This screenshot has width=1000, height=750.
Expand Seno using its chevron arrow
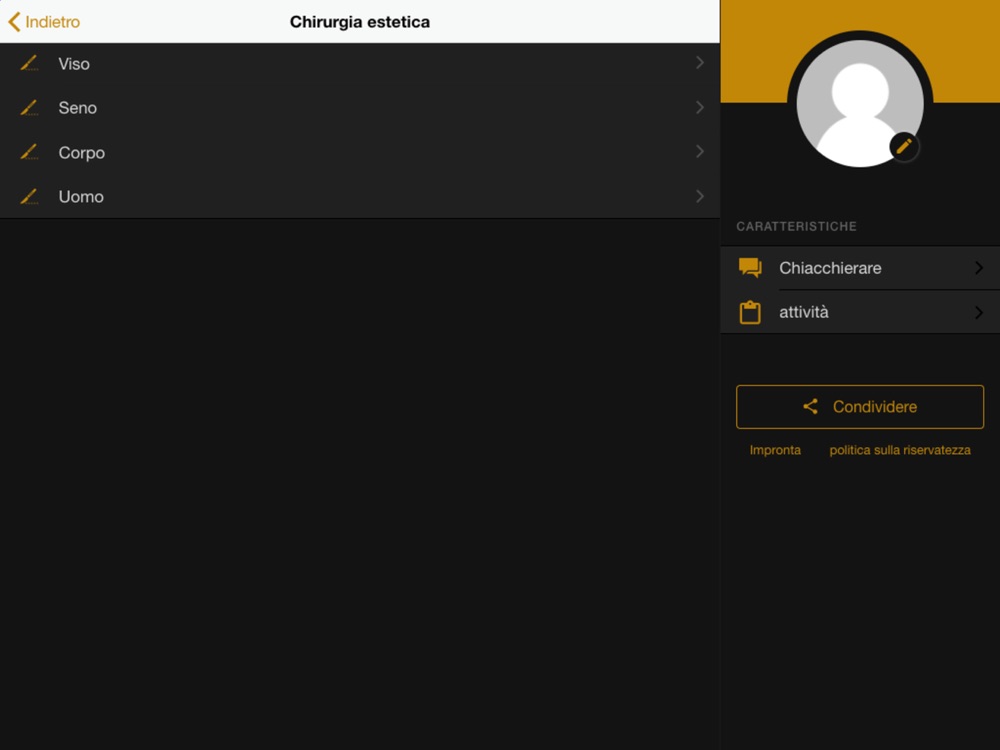pos(700,107)
